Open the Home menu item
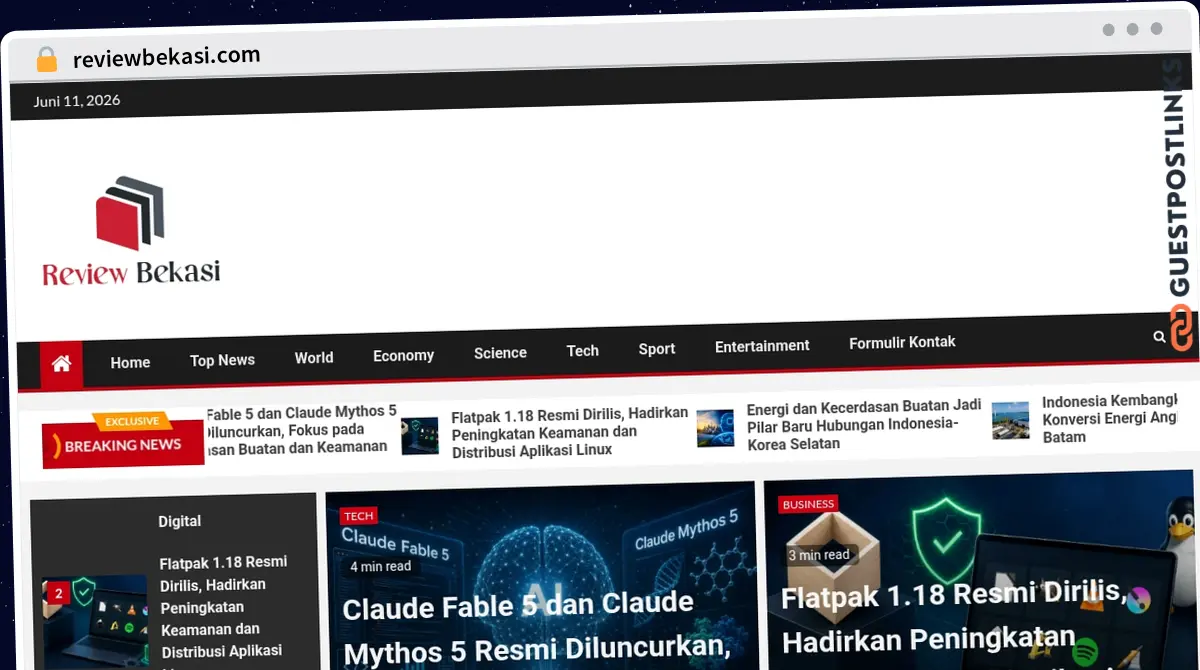This screenshot has height=670, width=1200. (130, 363)
